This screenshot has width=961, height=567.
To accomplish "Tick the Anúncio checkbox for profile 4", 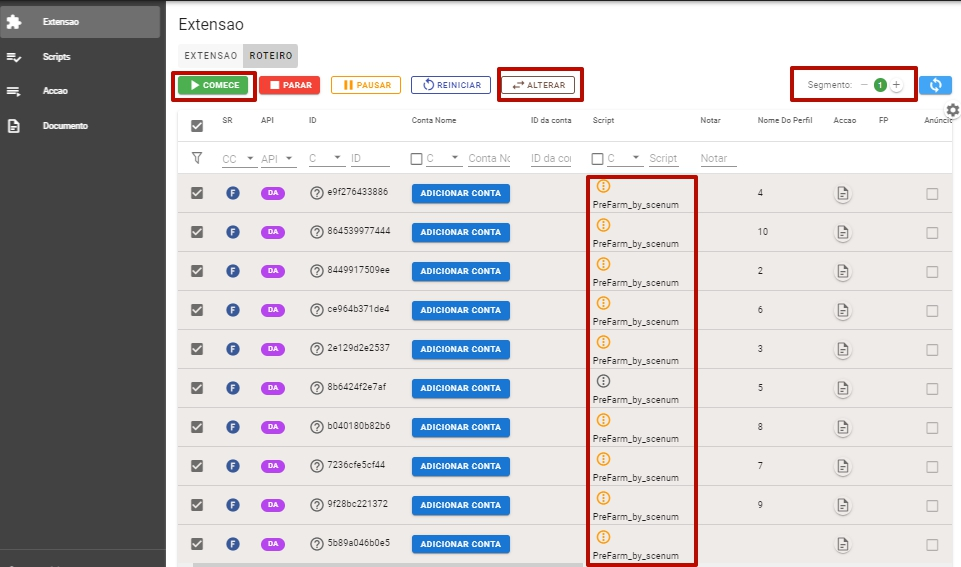I will coord(932,194).
